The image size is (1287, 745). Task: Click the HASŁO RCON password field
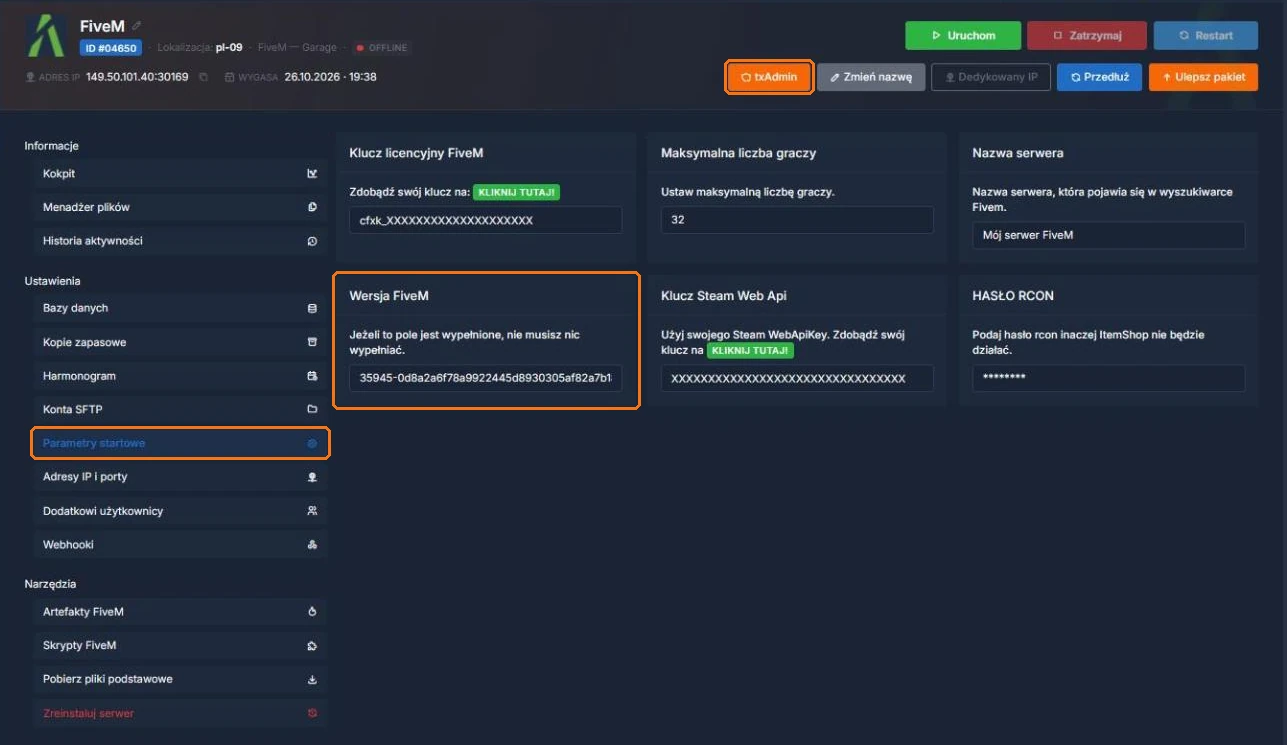[1109, 379]
